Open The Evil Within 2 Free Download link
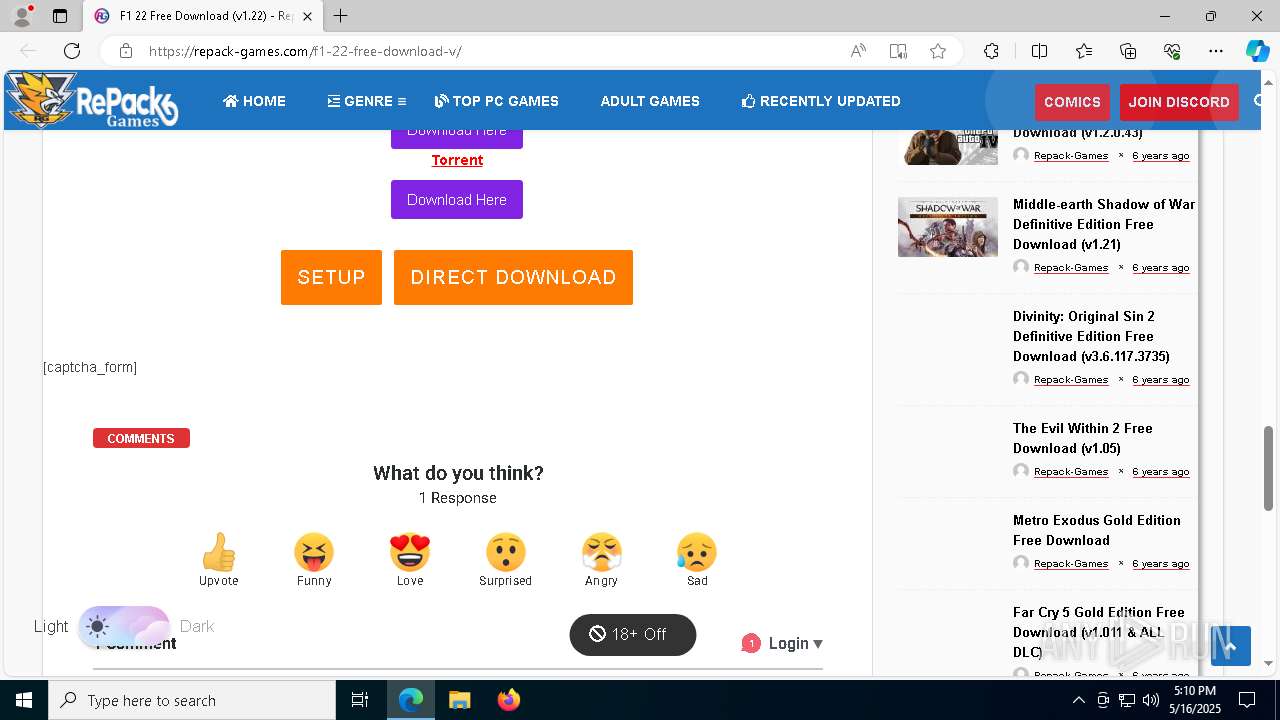This screenshot has width=1280, height=720. click(1083, 438)
